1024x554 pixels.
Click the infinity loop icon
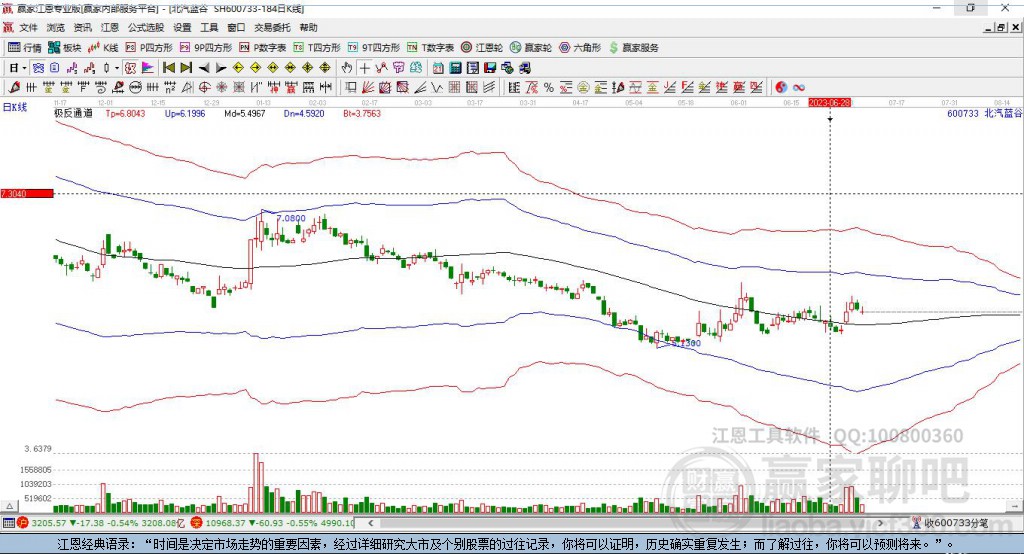click(x=799, y=88)
